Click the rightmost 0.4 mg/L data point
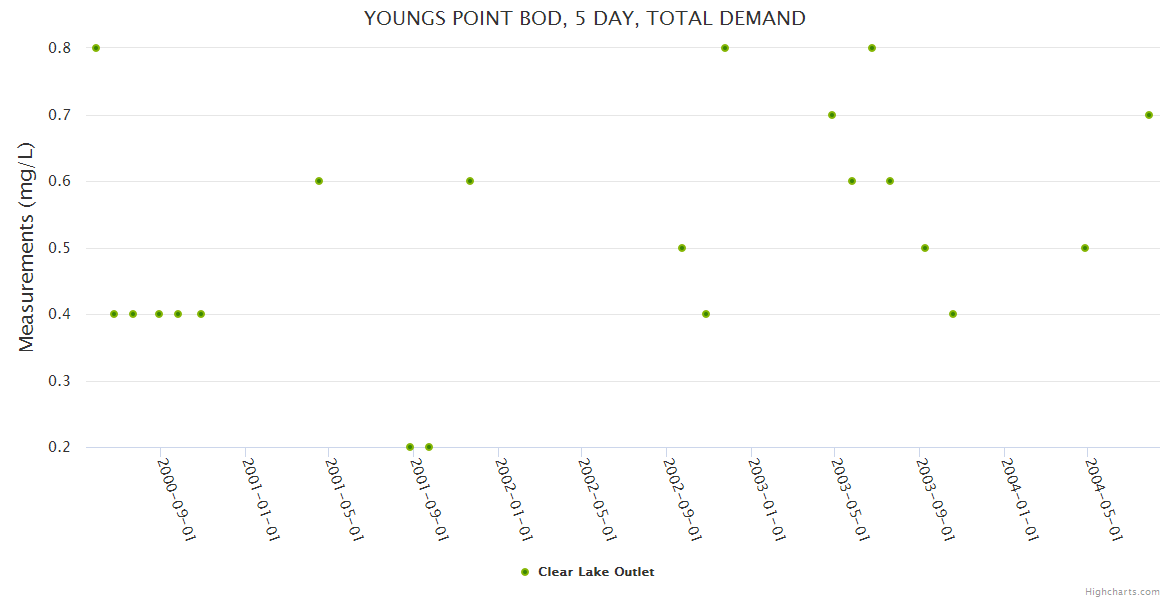 click(953, 314)
